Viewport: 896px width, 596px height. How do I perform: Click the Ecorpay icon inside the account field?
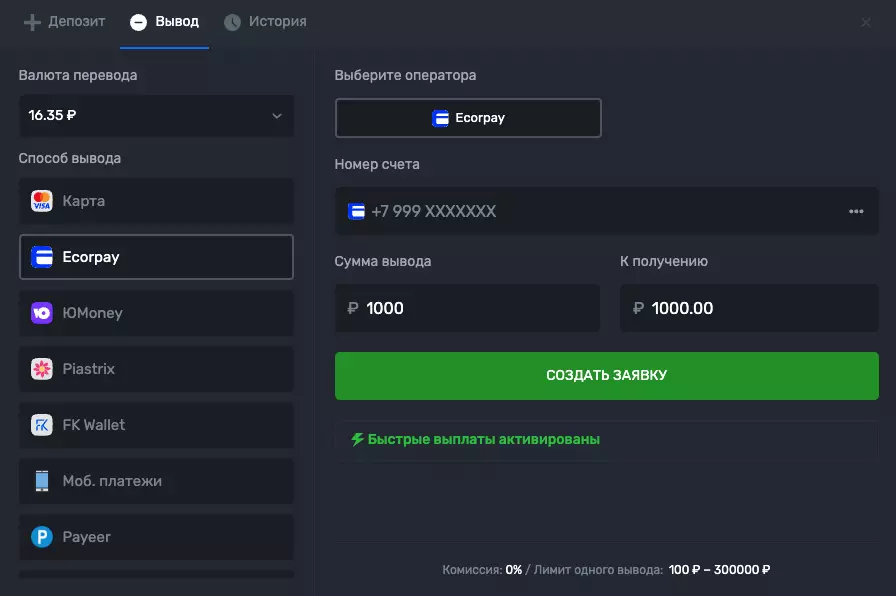click(356, 211)
